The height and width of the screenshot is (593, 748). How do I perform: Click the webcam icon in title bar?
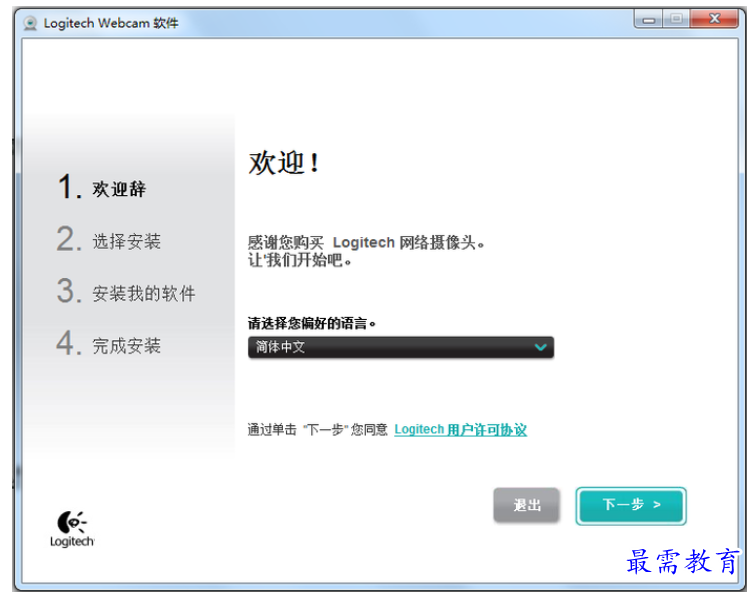(30, 23)
